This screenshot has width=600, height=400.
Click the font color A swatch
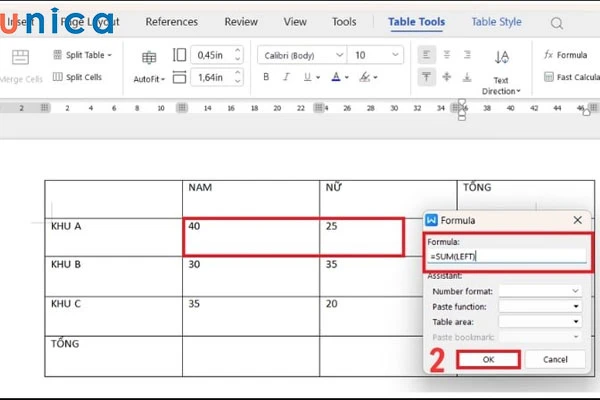click(x=334, y=76)
